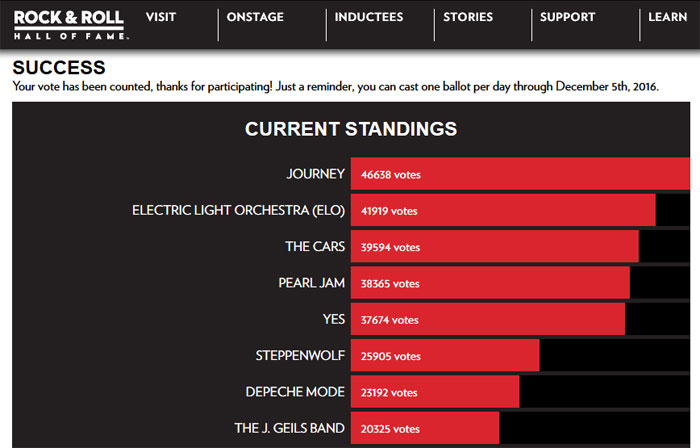Click the Journey vote bar
The height and width of the screenshot is (448, 700).
[519, 174]
